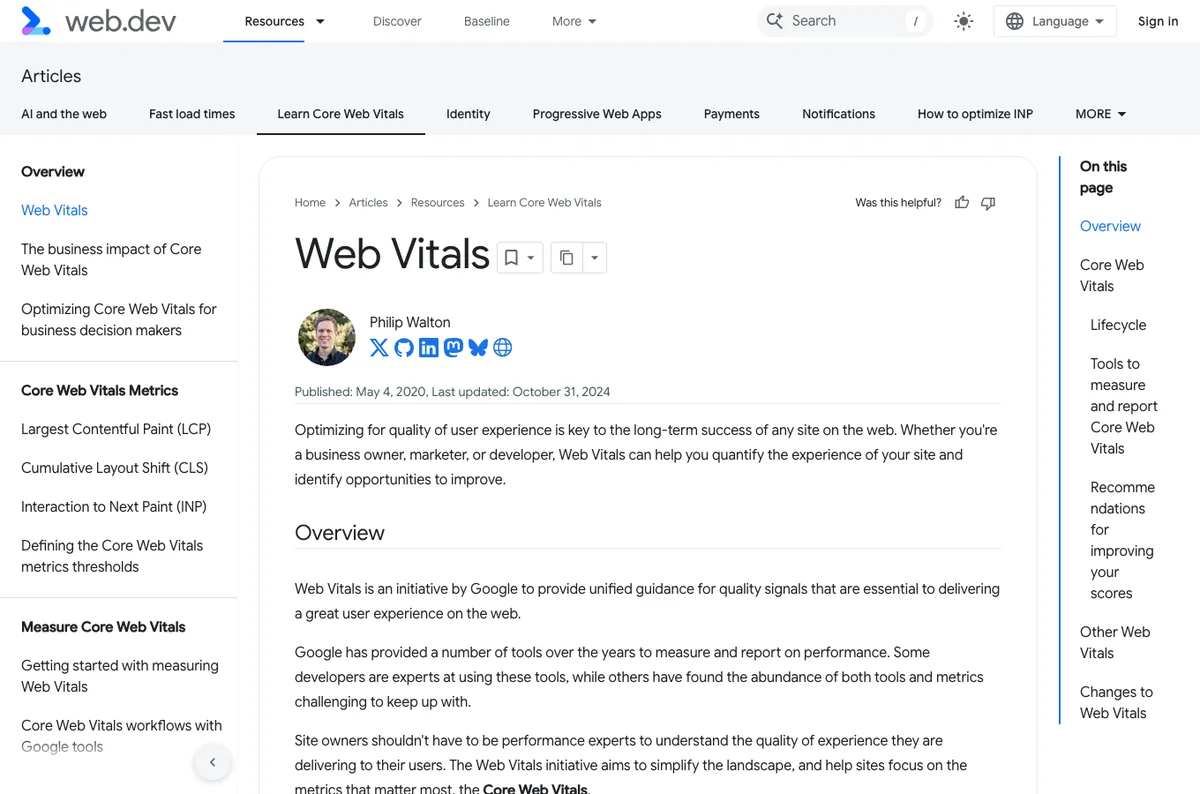Click the globe icon in Language button
The image size is (1200, 794).
(1014, 21)
